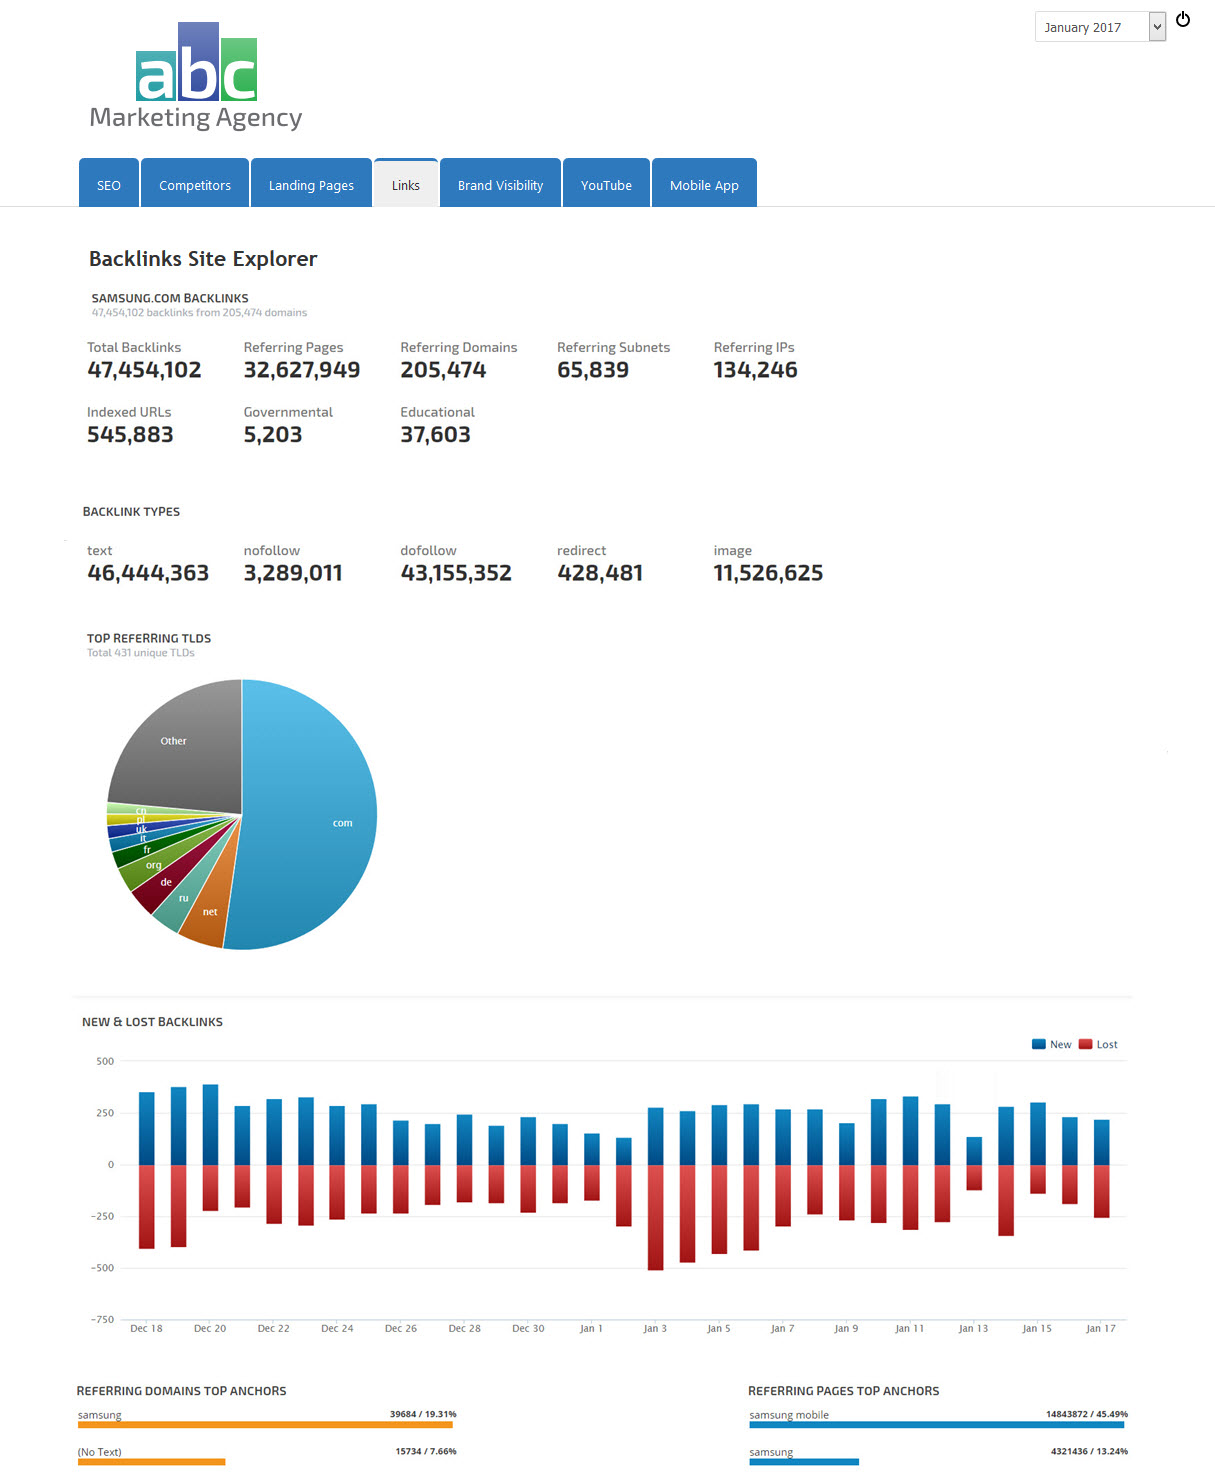Open the Competitors tab

(x=195, y=185)
